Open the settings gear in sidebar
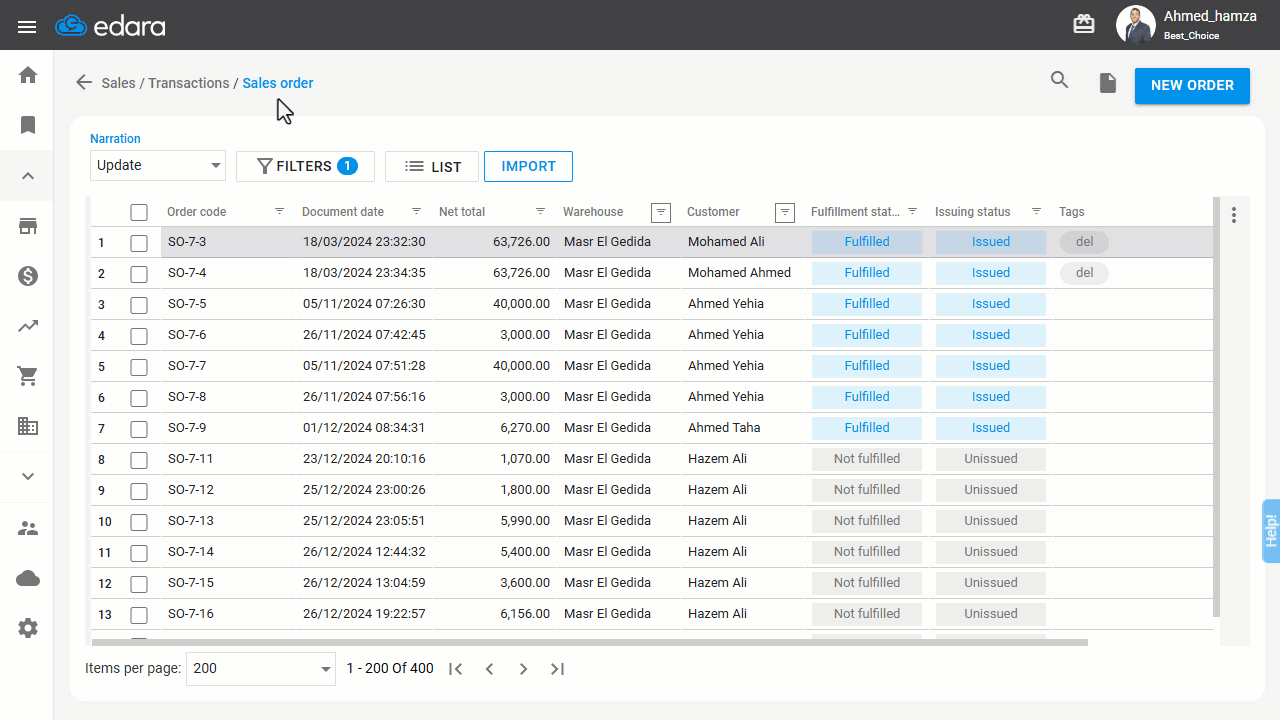The width and height of the screenshot is (1280, 720). [28, 628]
